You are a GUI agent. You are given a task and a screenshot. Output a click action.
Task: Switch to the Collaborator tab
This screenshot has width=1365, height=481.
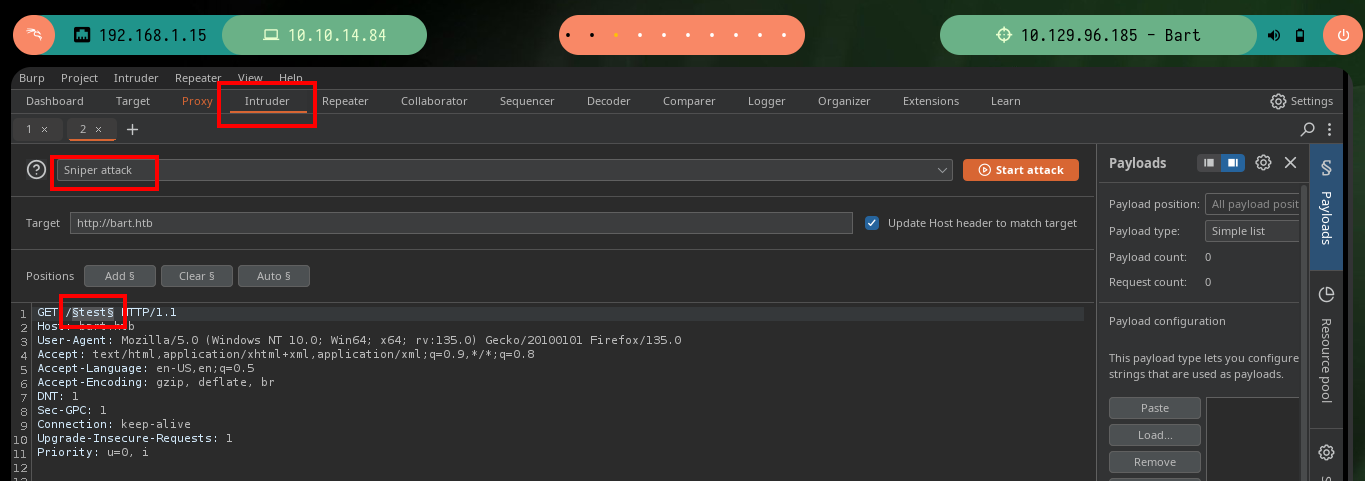[434, 101]
